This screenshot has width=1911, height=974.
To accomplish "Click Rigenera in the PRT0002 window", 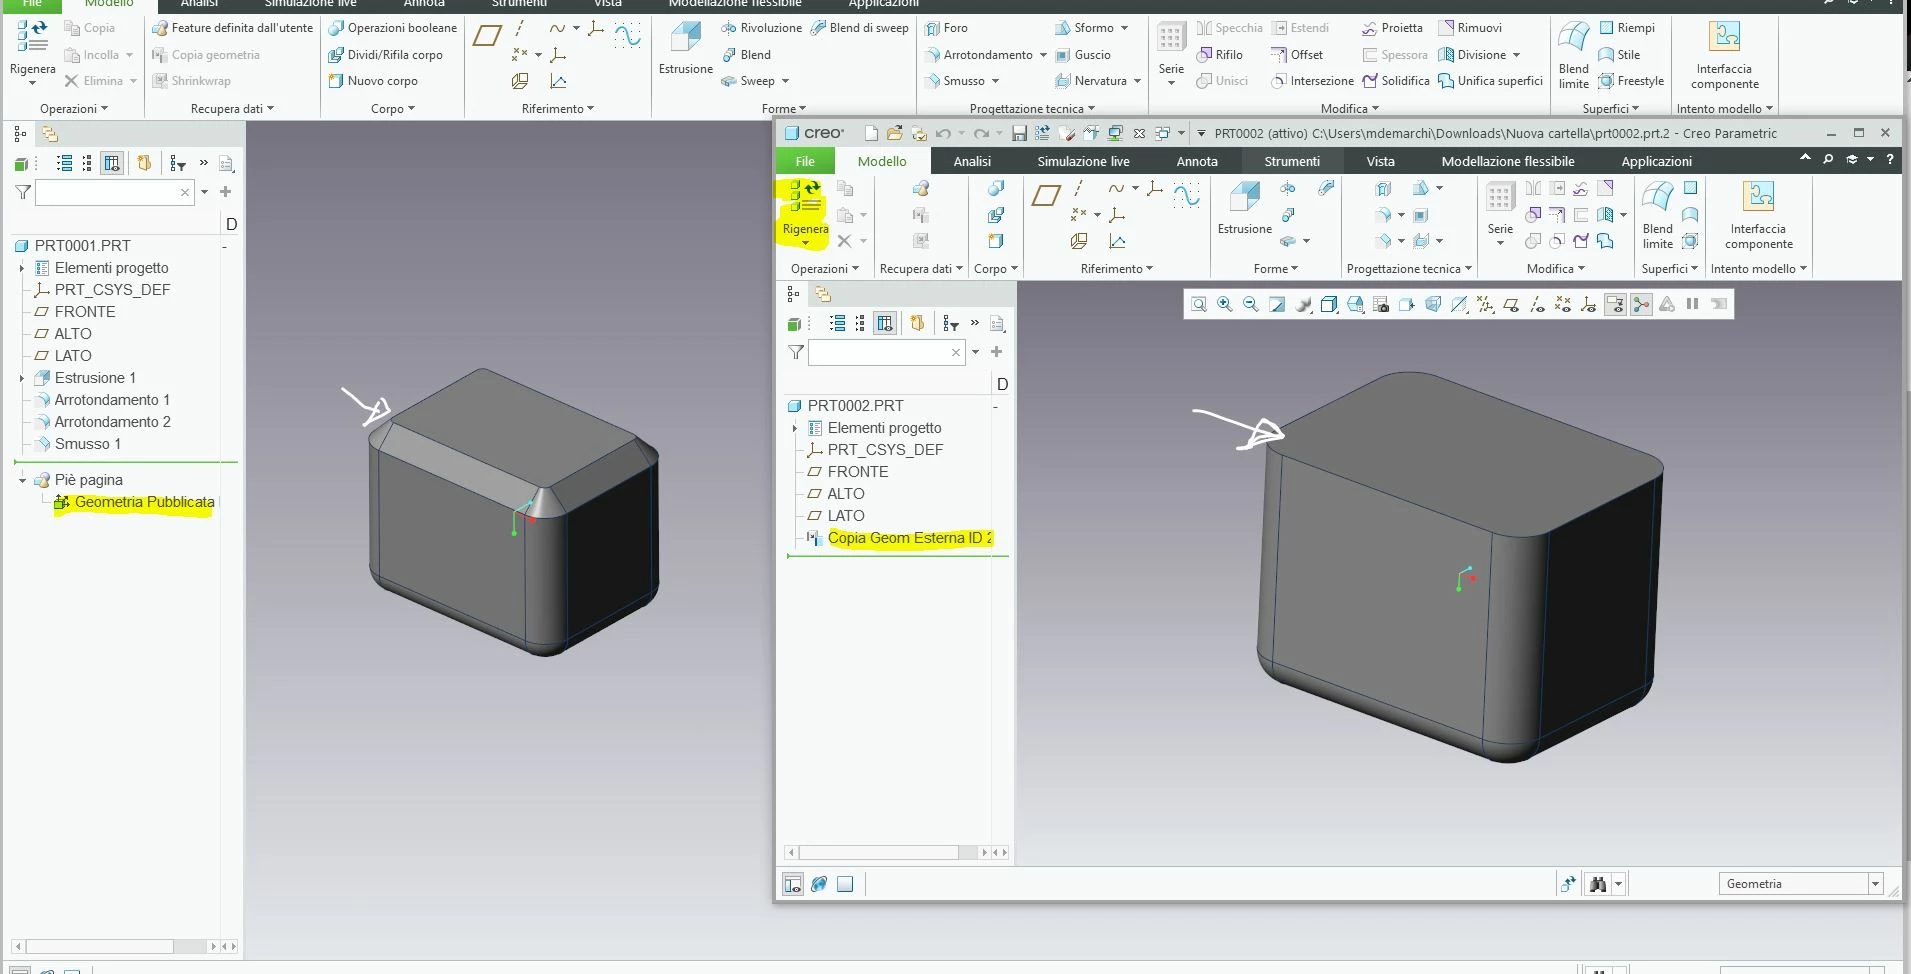I will [x=805, y=212].
